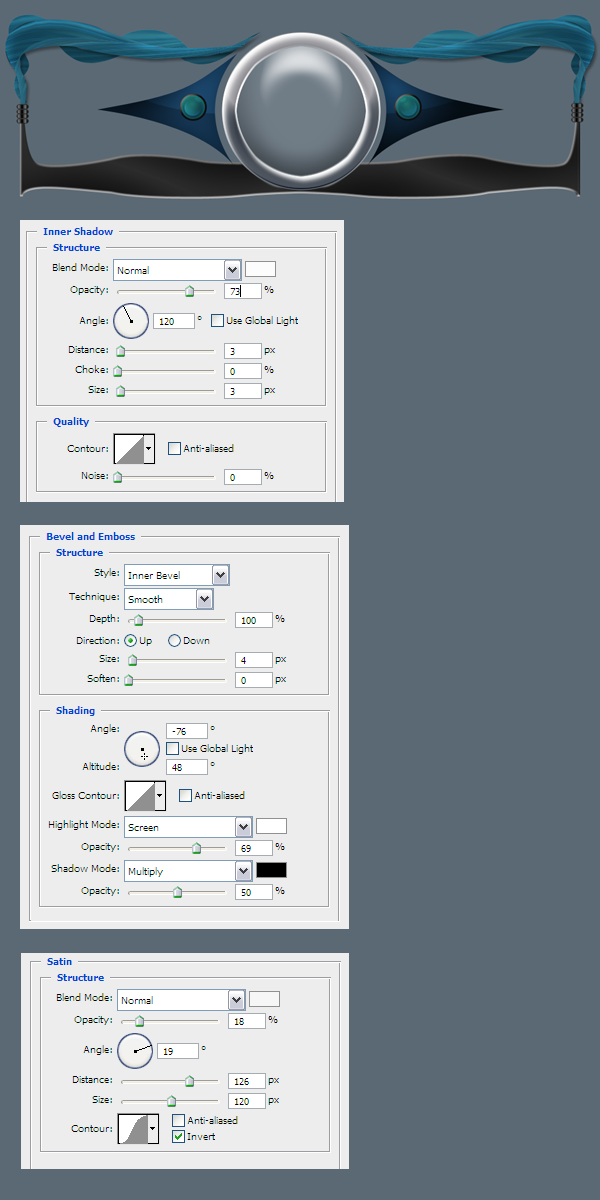
Task: Click Inner Shadow Noise value field
Action: click(243, 478)
